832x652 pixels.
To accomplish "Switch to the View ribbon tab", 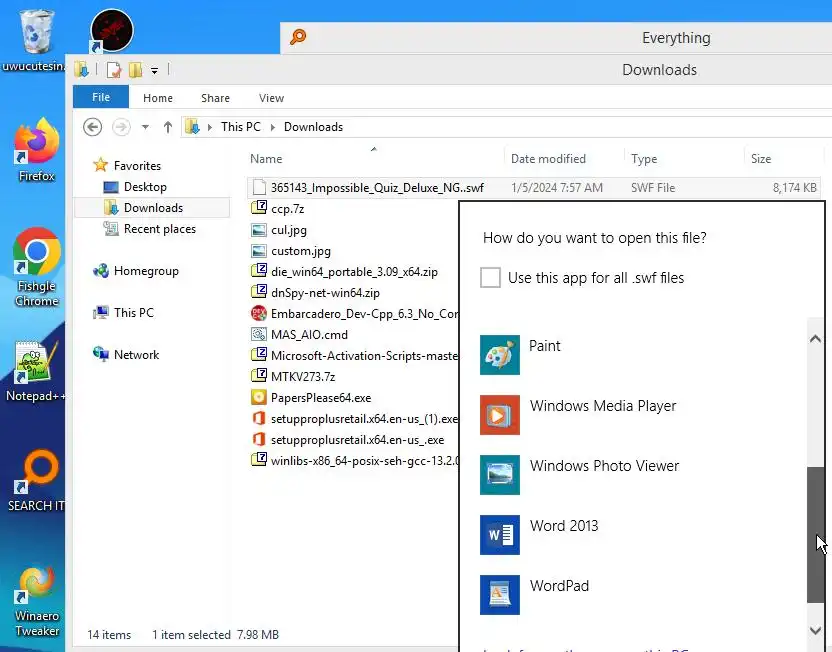I will [271, 98].
